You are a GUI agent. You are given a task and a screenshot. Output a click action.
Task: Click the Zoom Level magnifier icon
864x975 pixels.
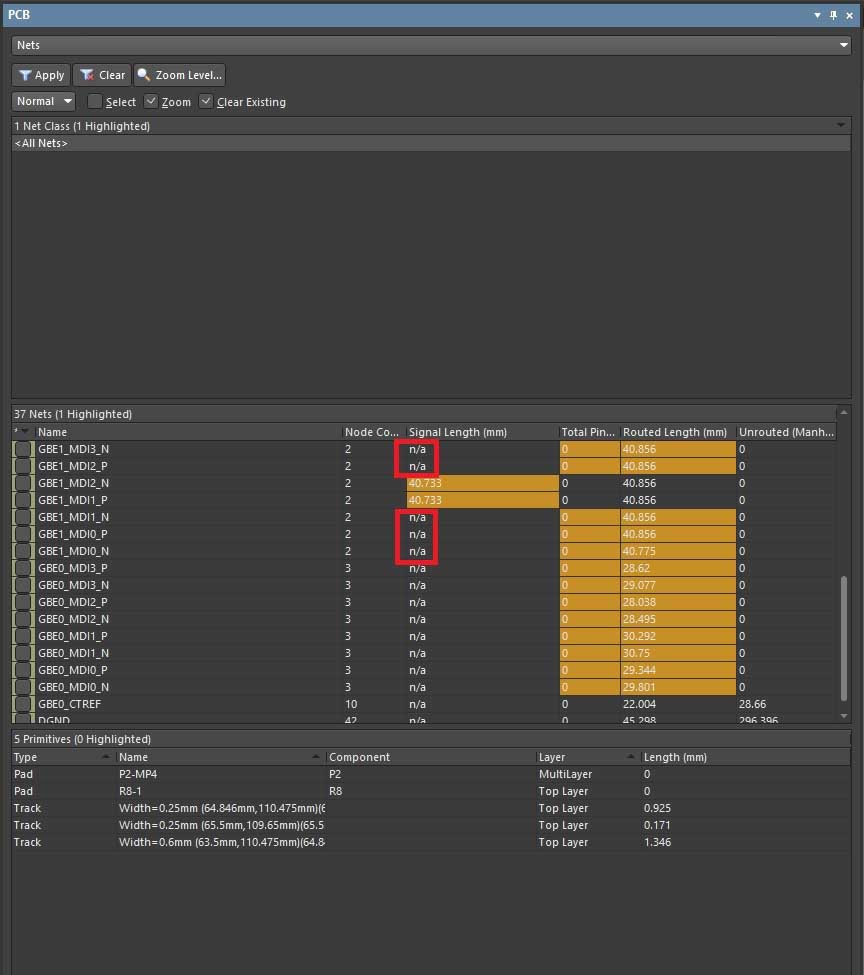coord(144,75)
